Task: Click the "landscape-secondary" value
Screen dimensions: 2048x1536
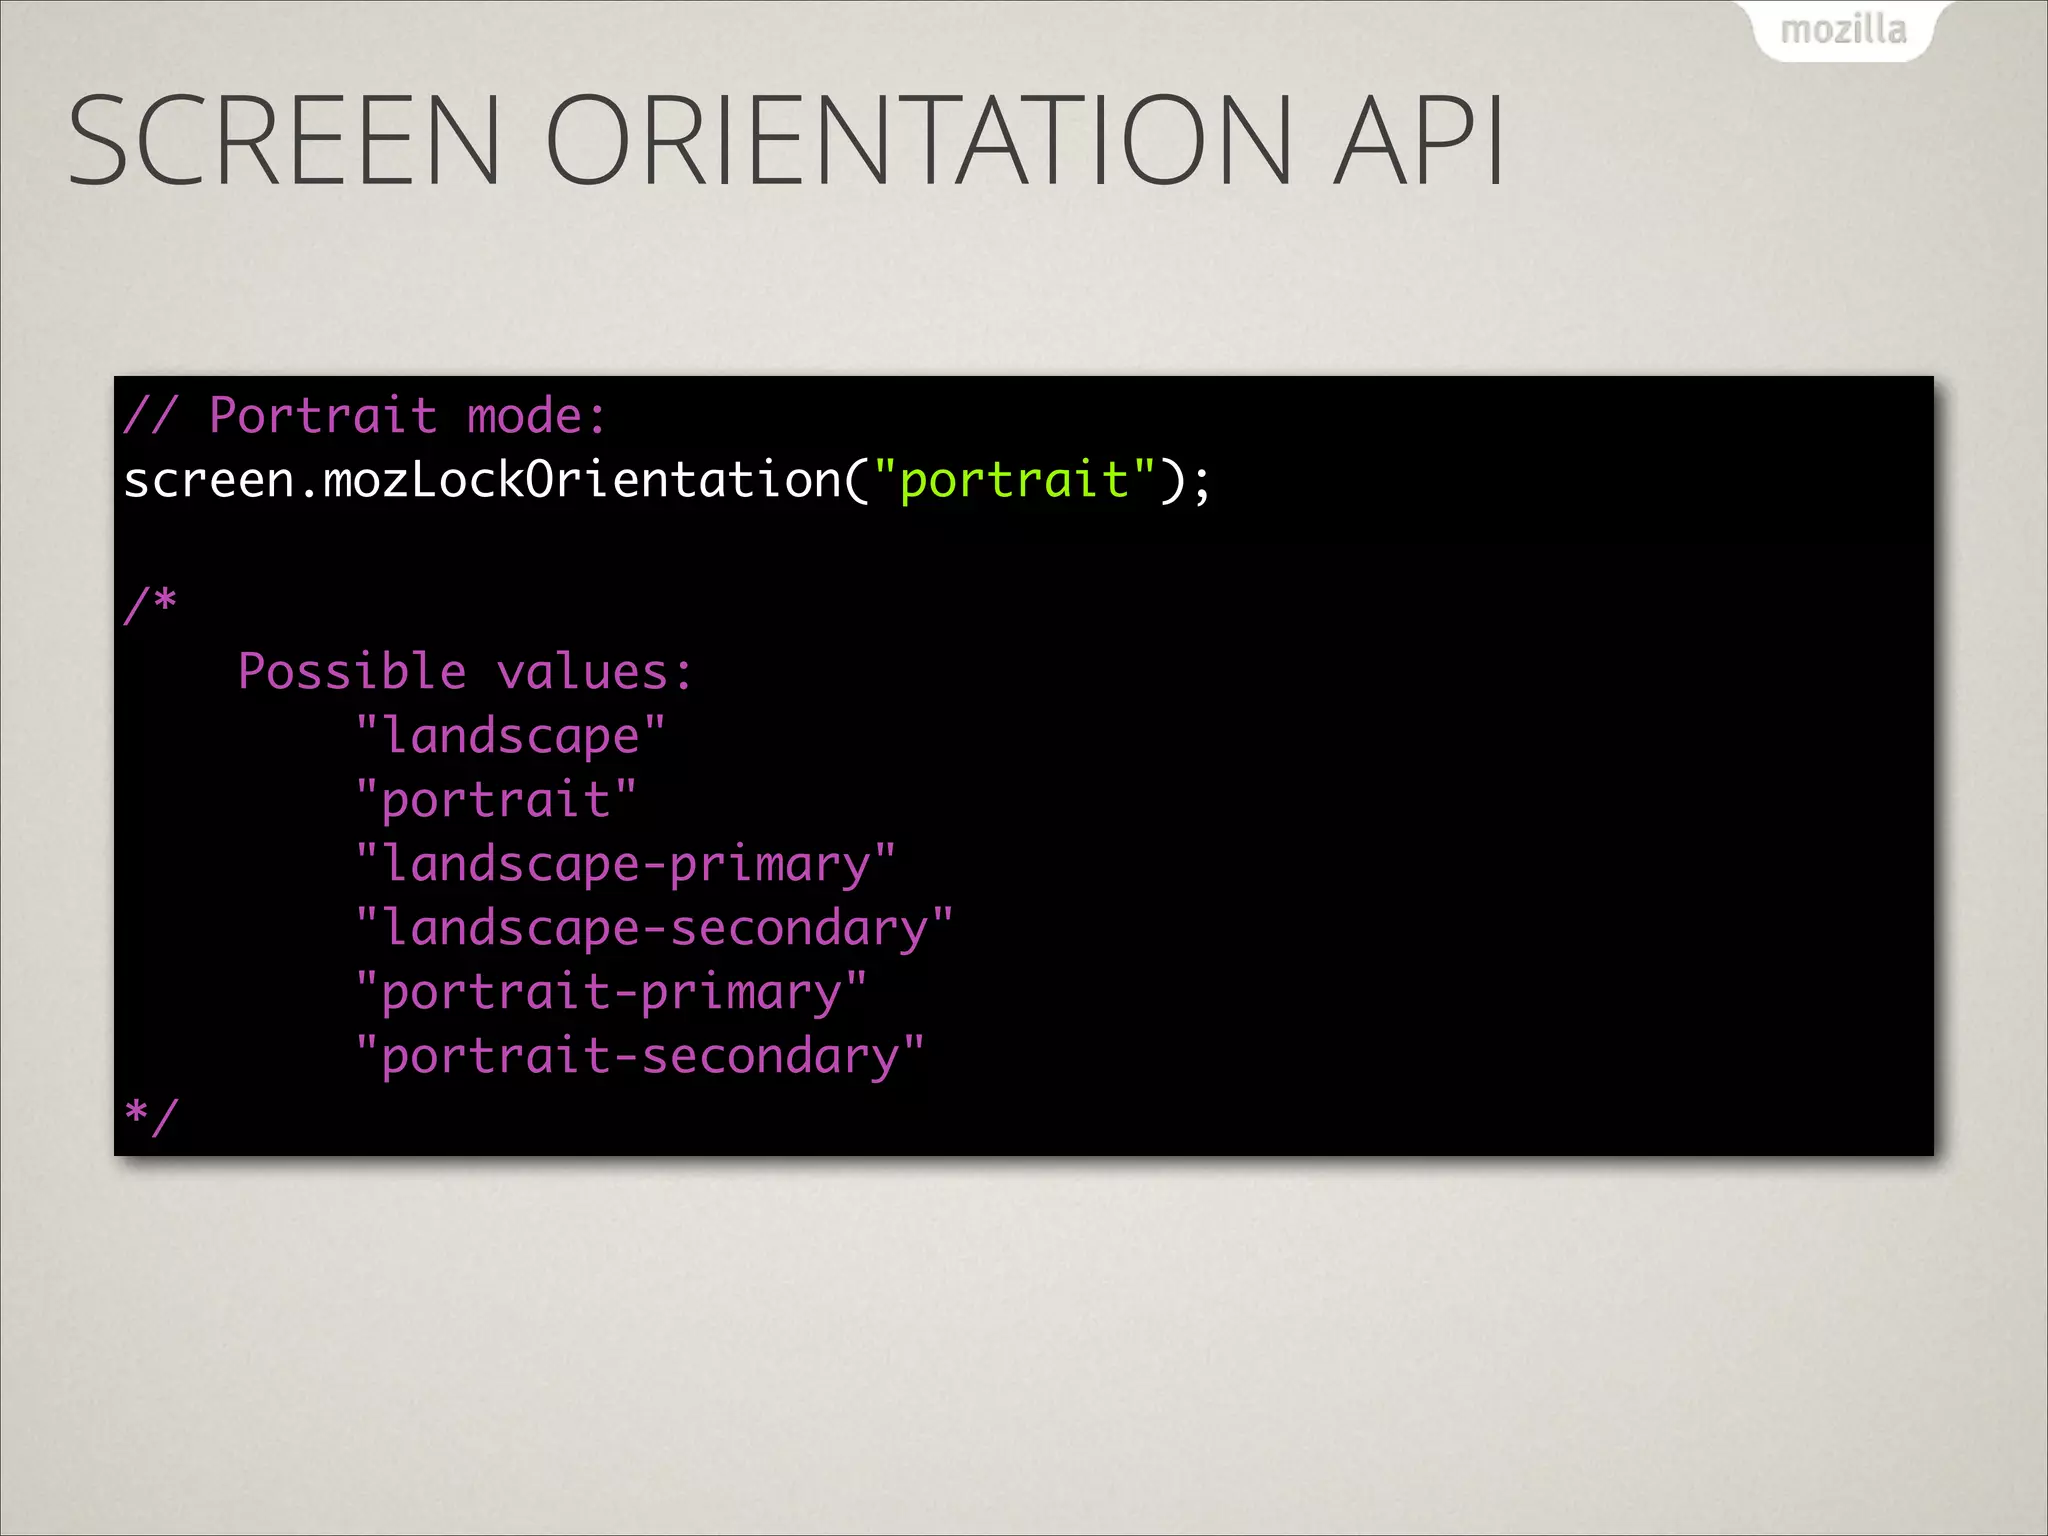Action: coord(654,929)
